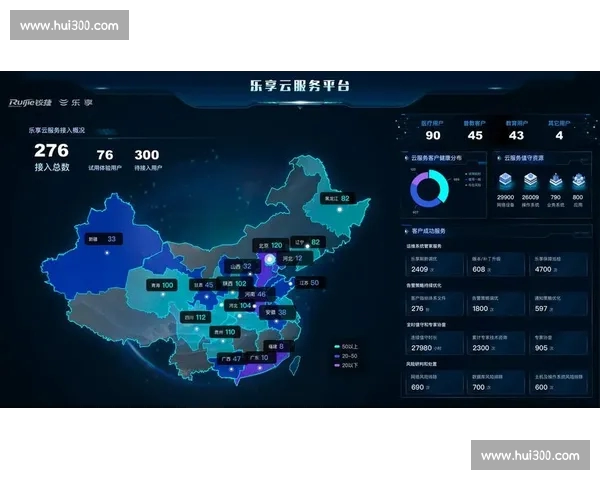Click the 云服务客户健康分布 panel heading
The height and width of the screenshot is (480, 600).
(437, 158)
